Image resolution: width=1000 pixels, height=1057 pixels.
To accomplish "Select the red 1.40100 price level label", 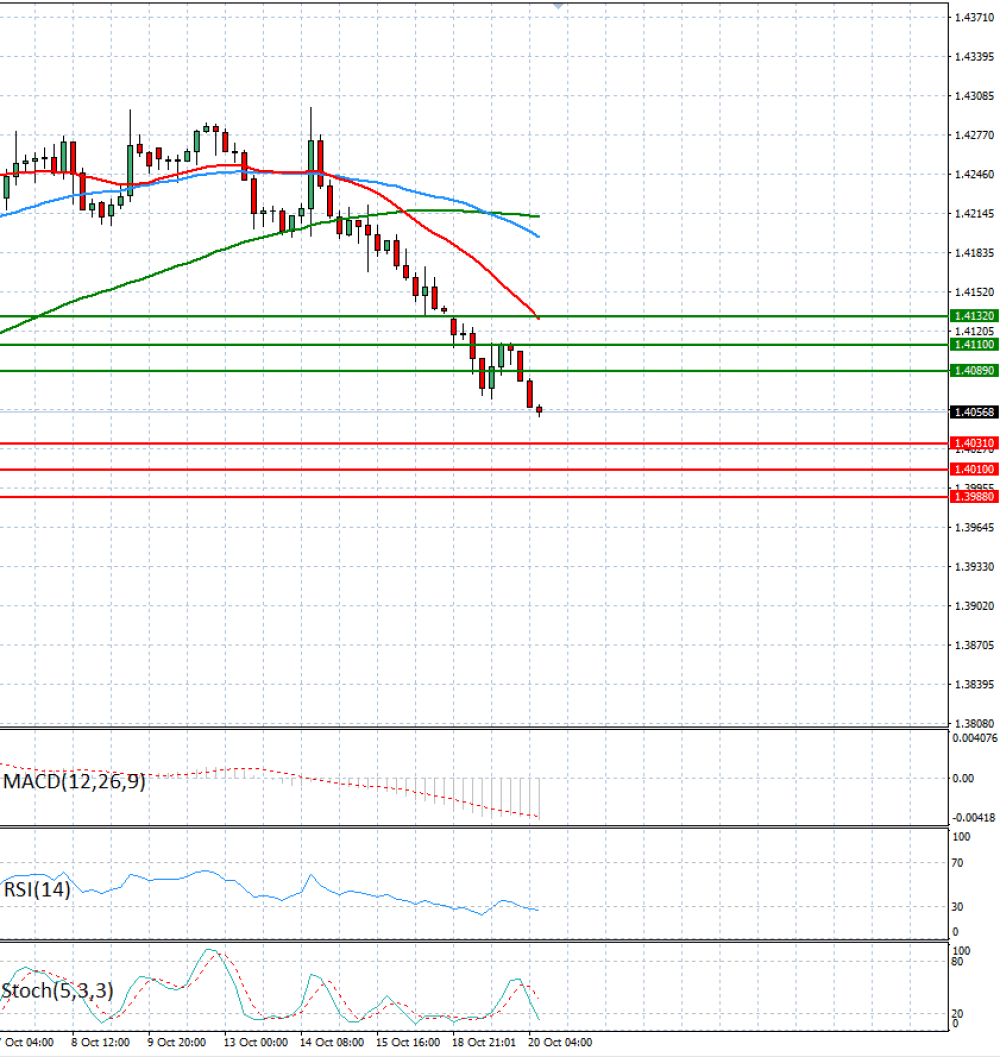I will pyautogui.click(x=974, y=469).
